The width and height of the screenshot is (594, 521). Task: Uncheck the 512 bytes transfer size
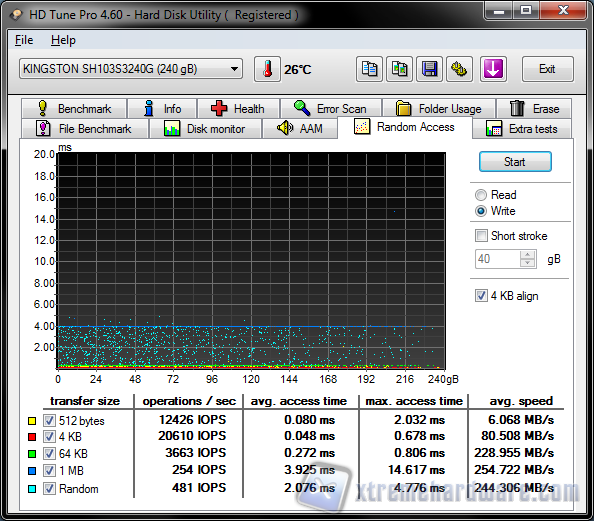(49, 420)
